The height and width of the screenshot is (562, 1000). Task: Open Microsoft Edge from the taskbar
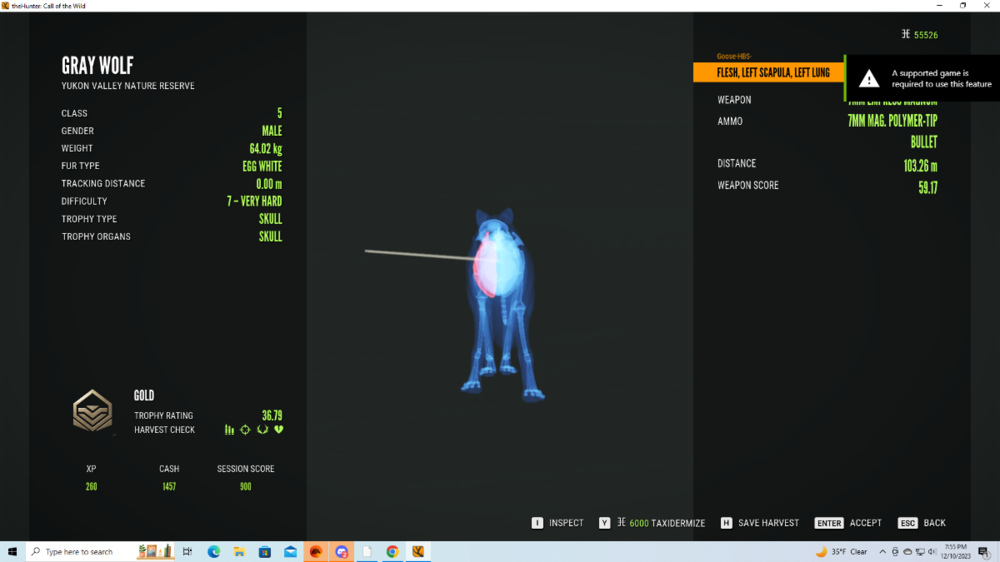213,552
